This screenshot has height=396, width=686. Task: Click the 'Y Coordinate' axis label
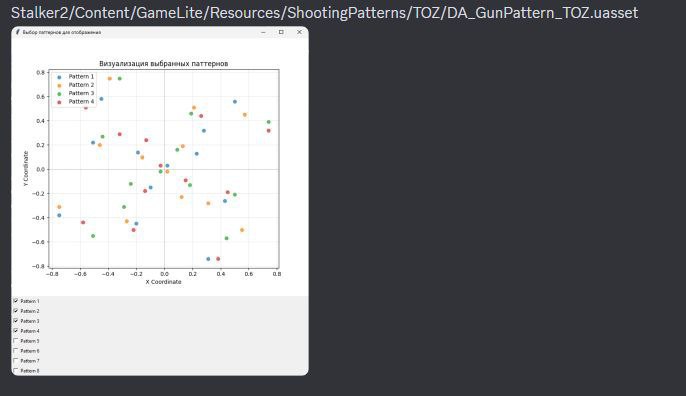tap(26, 169)
